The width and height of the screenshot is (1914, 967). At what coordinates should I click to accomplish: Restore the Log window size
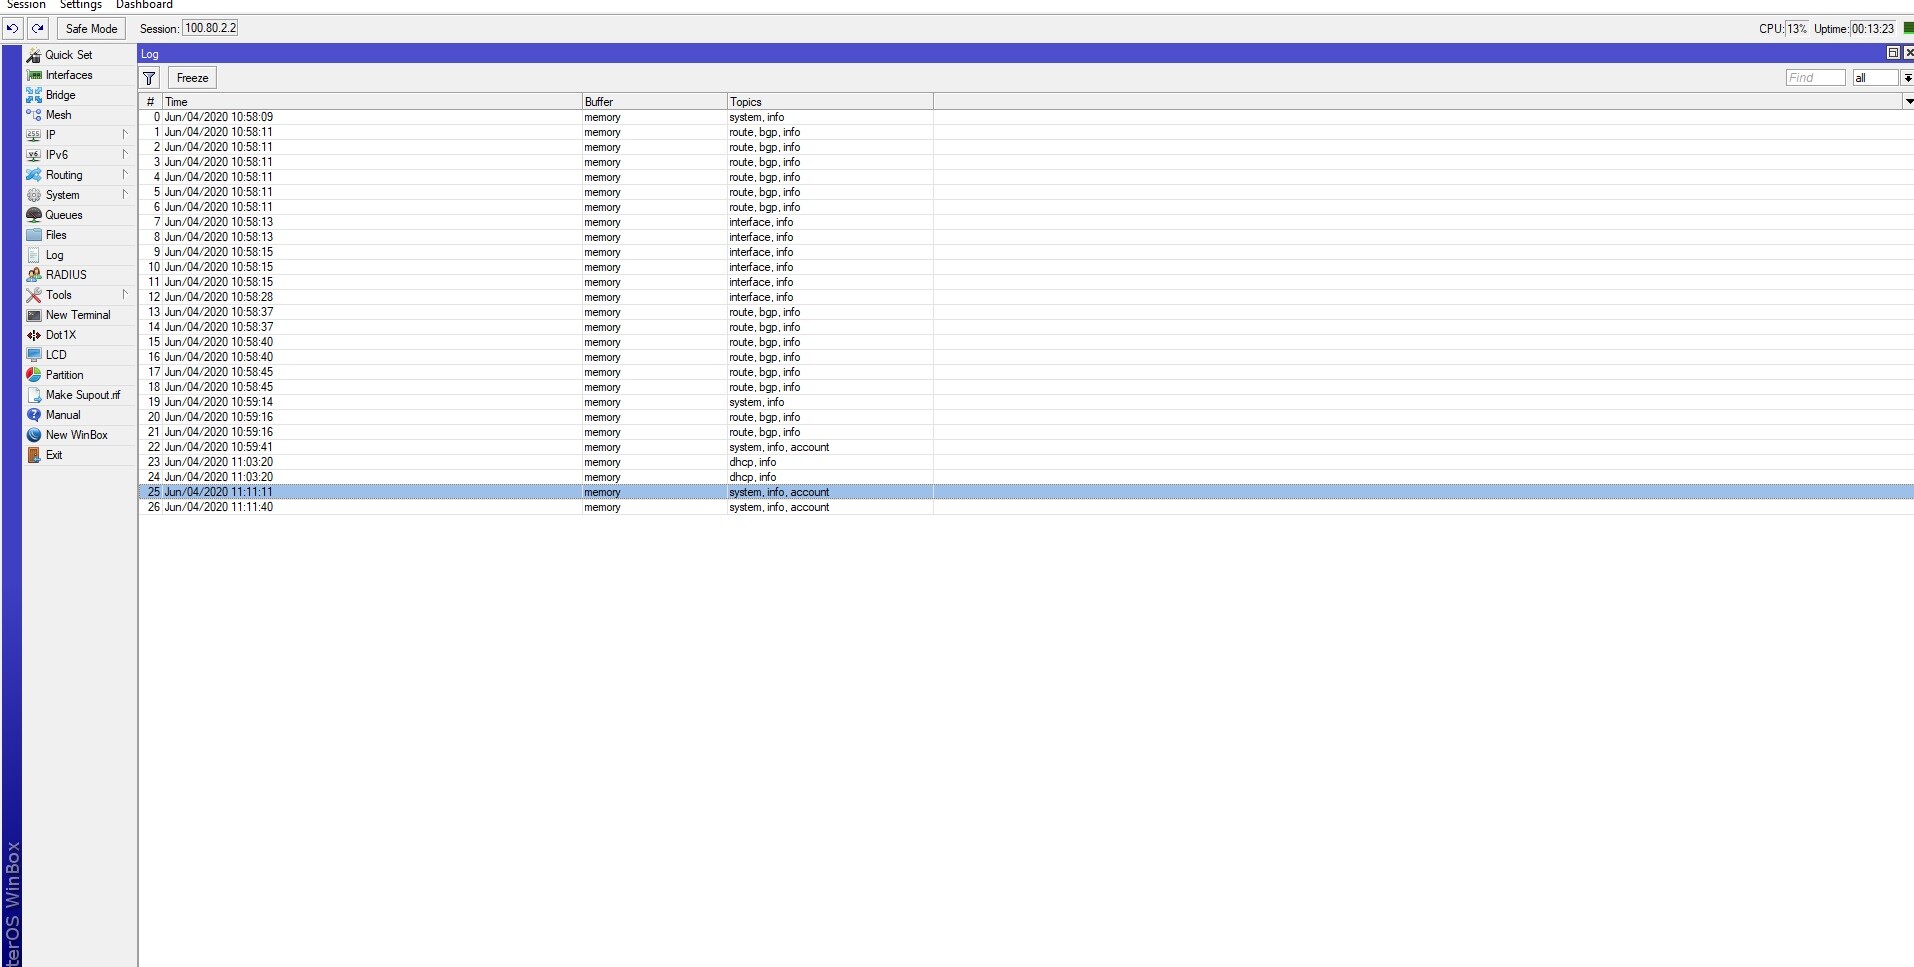1893,53
